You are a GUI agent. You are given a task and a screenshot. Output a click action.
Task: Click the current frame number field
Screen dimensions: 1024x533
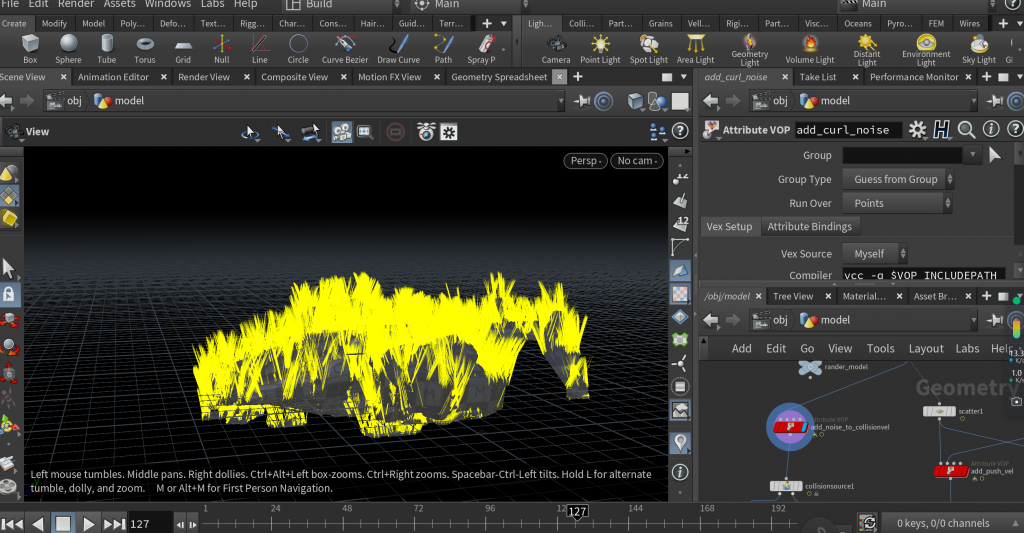[149, 524]
